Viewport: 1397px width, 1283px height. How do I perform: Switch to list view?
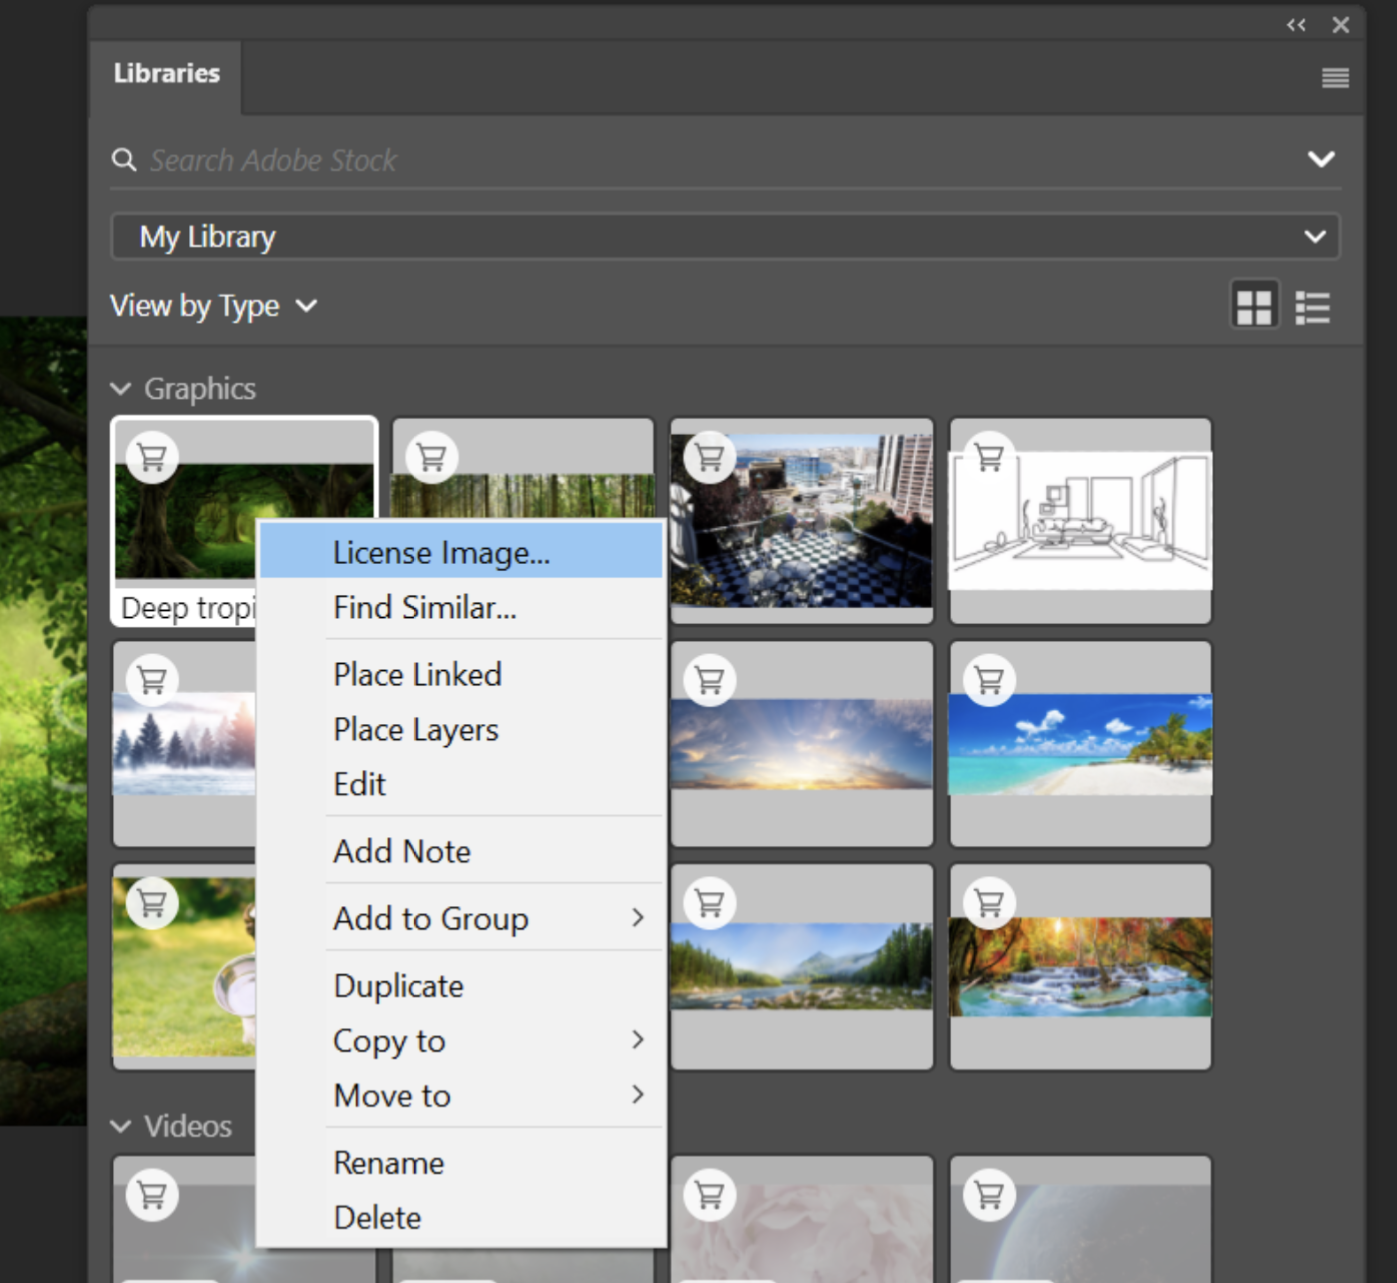coord(1312,306)
